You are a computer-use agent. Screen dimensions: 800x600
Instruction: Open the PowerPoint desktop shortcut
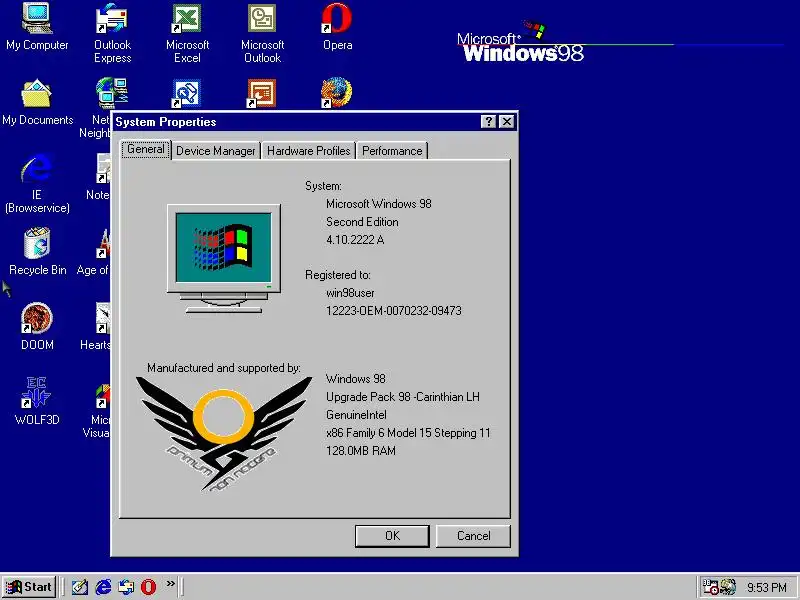pos(261,93)
